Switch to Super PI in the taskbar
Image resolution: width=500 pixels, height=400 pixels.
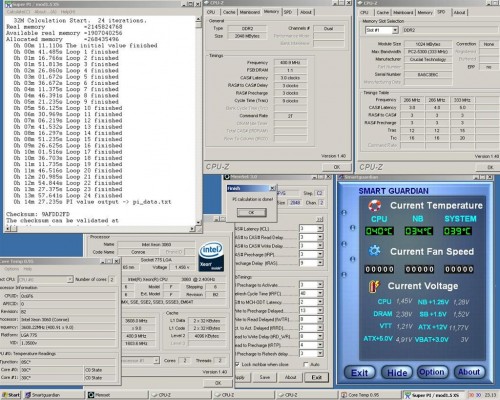(433, 395)
